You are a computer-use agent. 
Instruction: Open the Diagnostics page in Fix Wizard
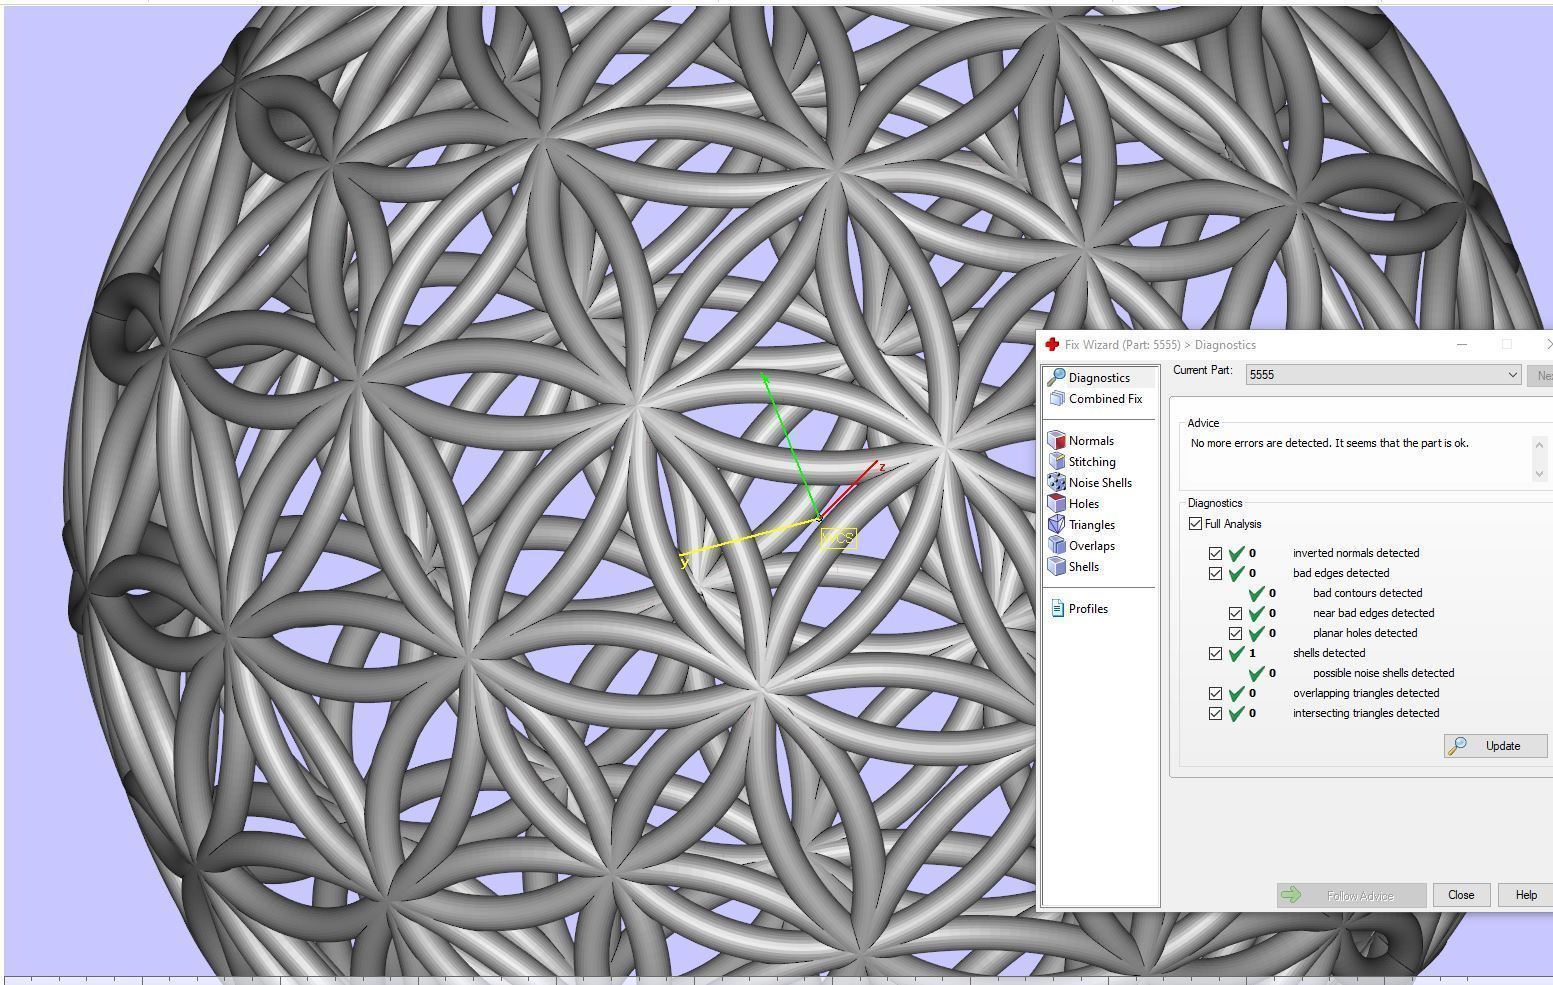(x=1098, y=377)
